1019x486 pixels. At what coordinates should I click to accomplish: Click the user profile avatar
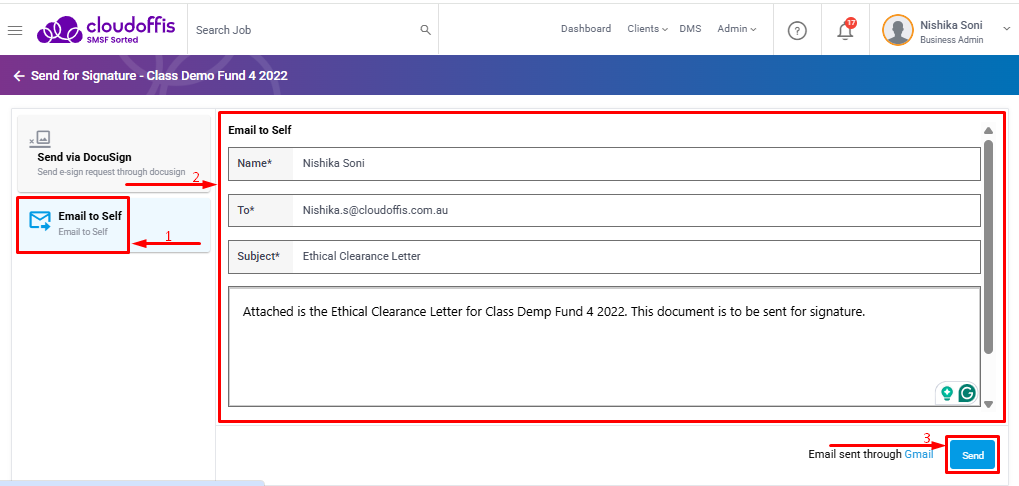pyautogui.click(x=897, y=30)
